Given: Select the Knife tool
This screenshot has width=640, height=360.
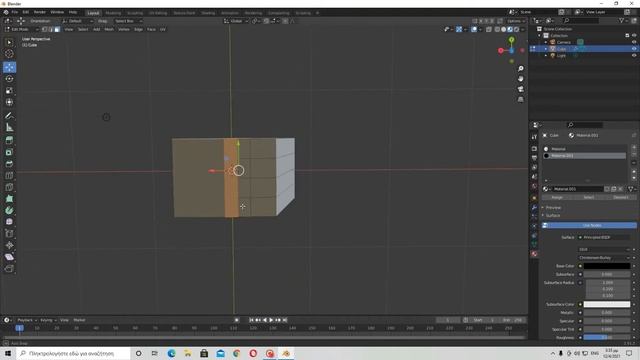Looking at the screenshot, I should click(x=9, y=187).
